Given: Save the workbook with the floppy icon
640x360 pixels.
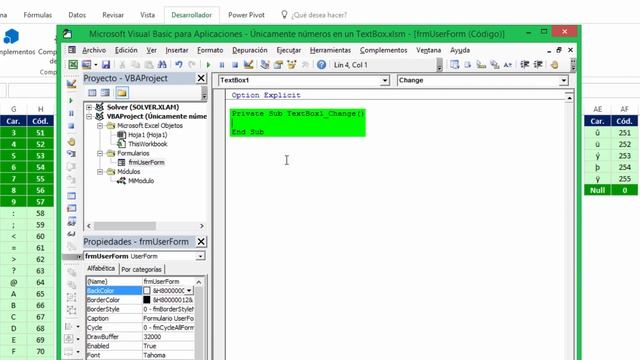Looking at the screenshot, I should 106,64.
